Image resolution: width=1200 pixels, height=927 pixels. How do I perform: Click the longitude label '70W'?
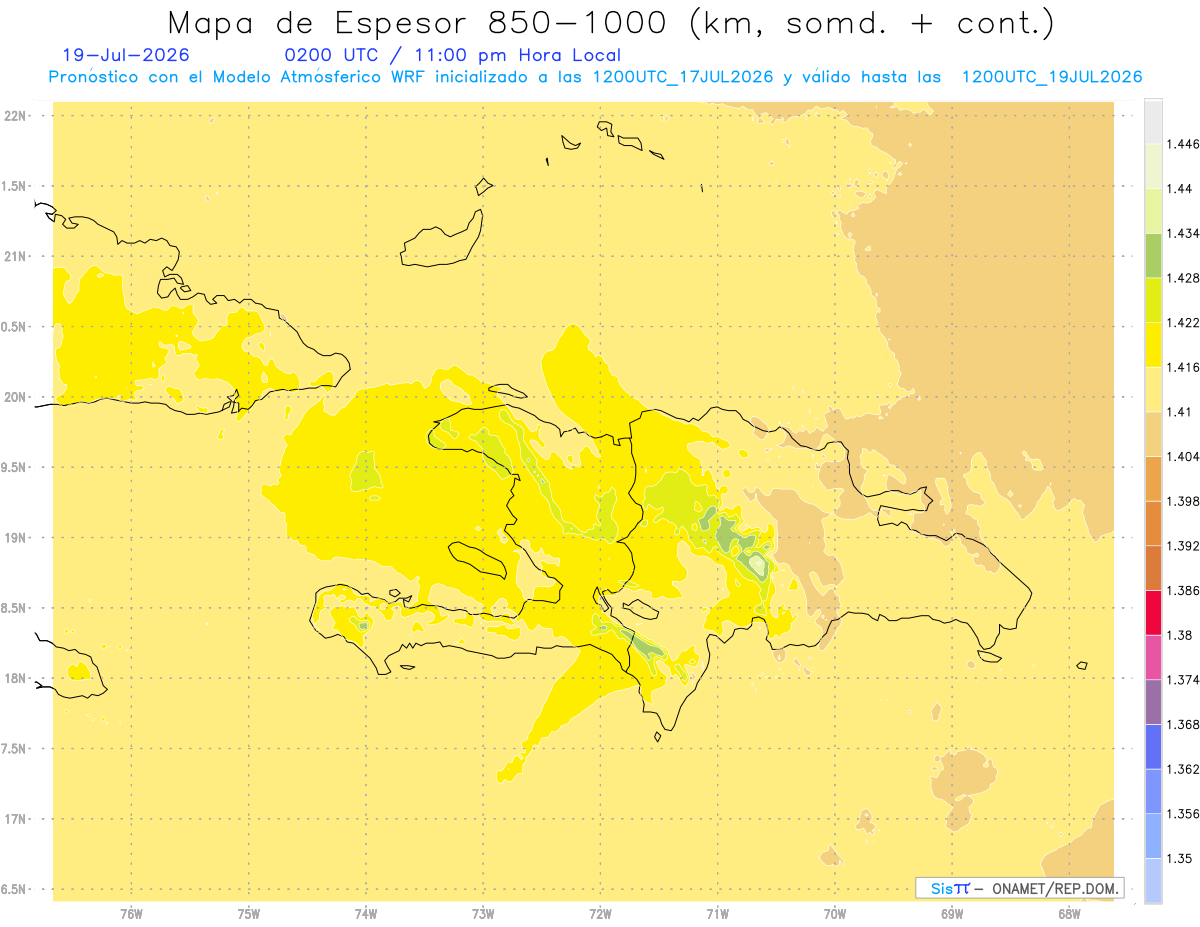pos(835,913)
